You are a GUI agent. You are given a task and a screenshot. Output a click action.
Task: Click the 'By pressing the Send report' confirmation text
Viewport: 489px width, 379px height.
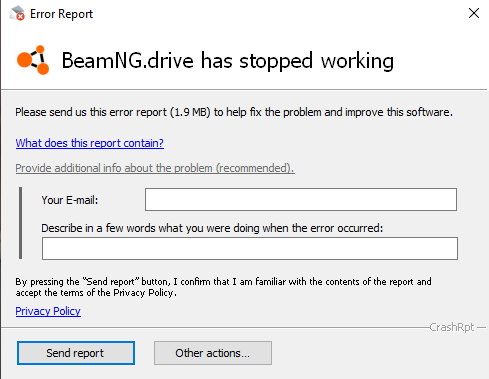click(223, 287)
